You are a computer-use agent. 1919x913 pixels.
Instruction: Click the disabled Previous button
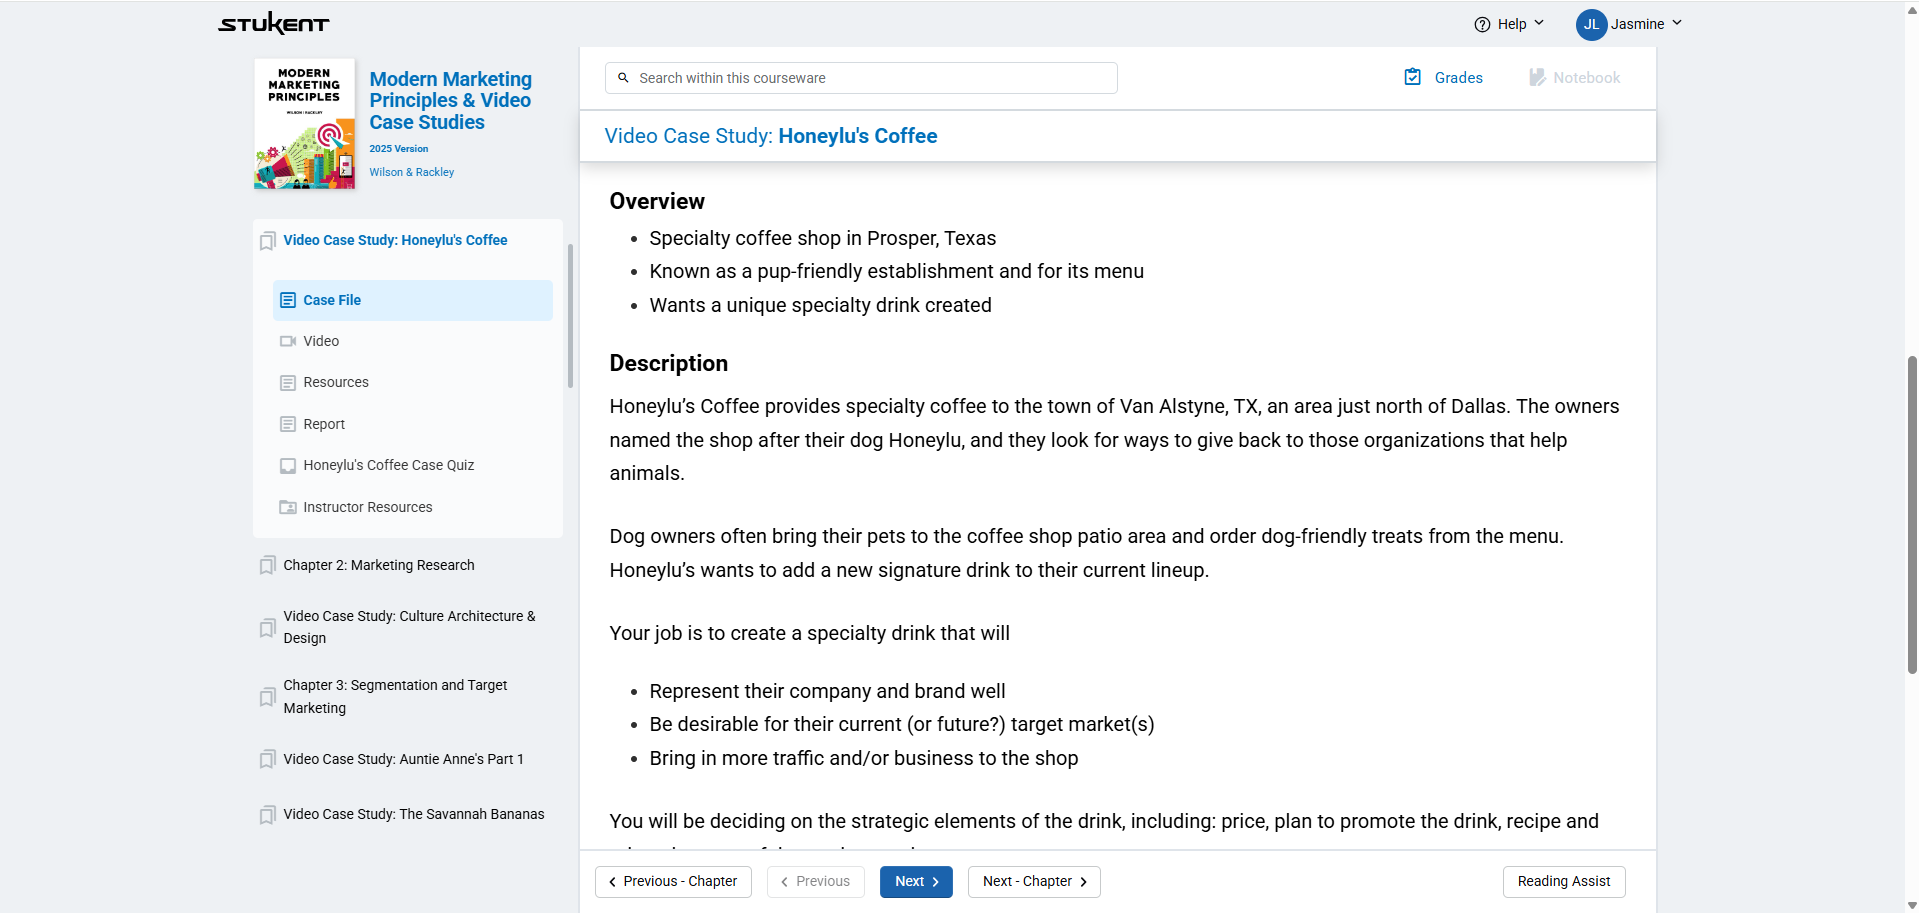coord(815,882)
